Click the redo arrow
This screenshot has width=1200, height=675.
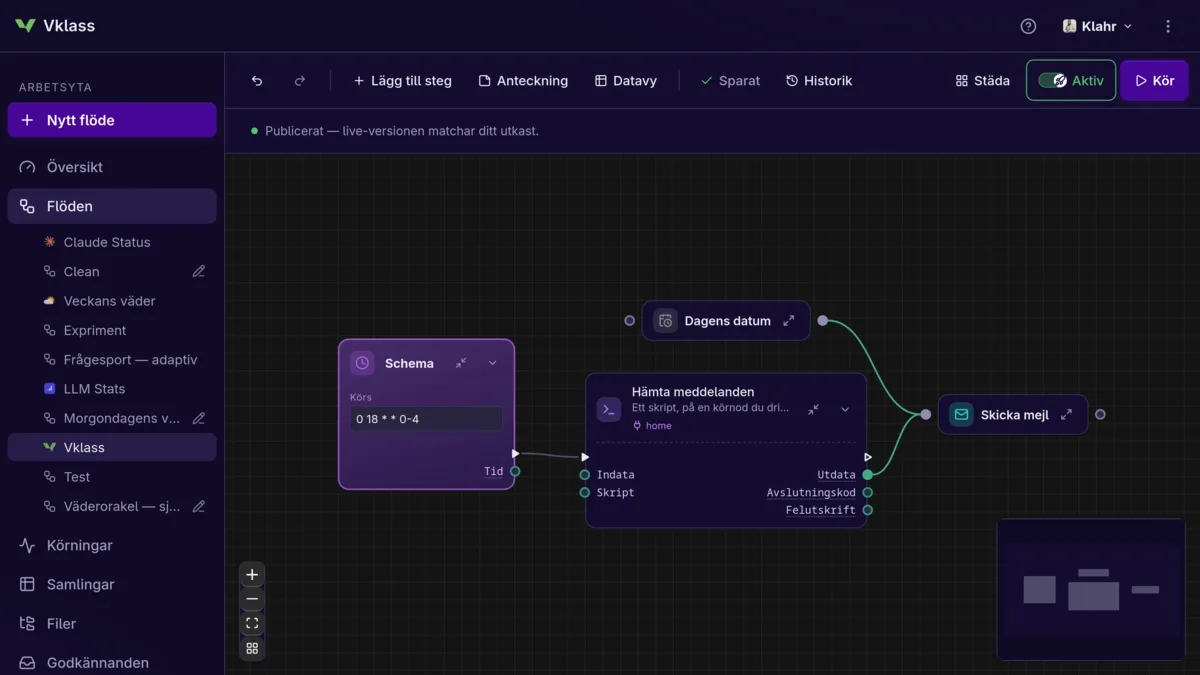click(299, 81)
